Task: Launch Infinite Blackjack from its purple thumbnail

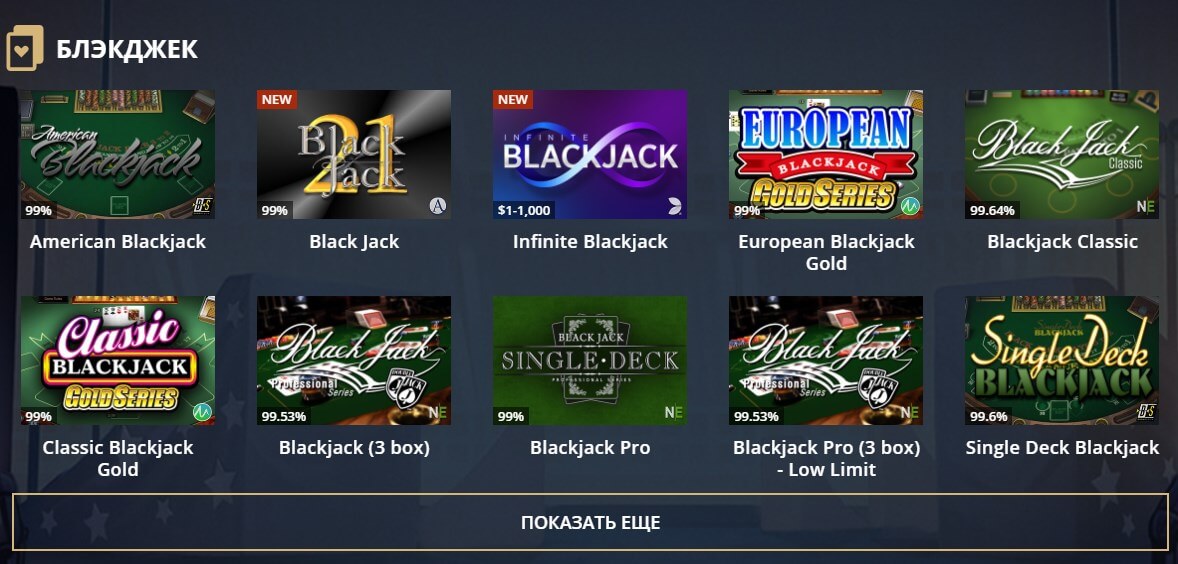Action: point(590,155)
